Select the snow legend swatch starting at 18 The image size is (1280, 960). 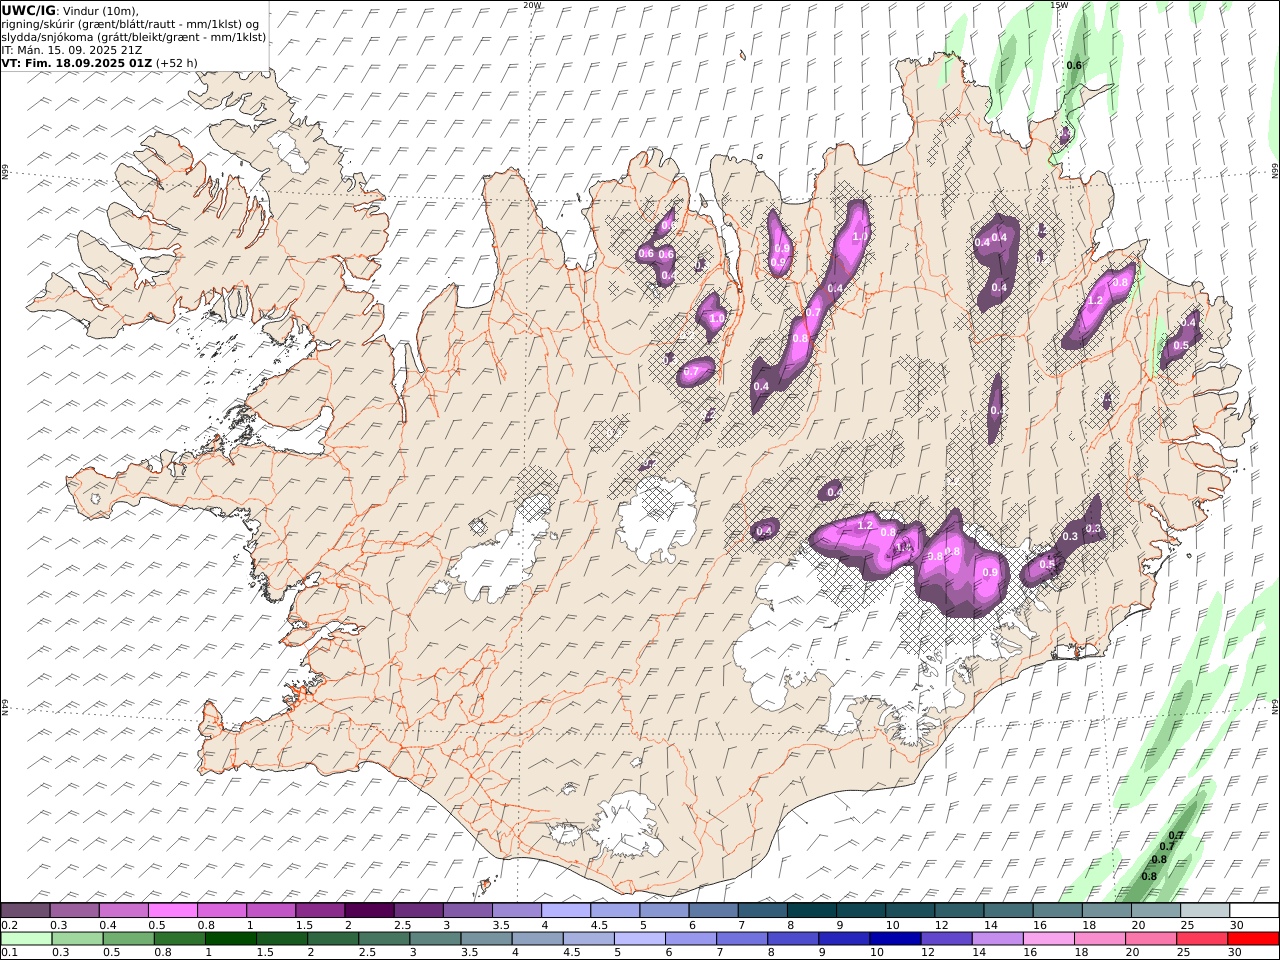[1106, 911]
